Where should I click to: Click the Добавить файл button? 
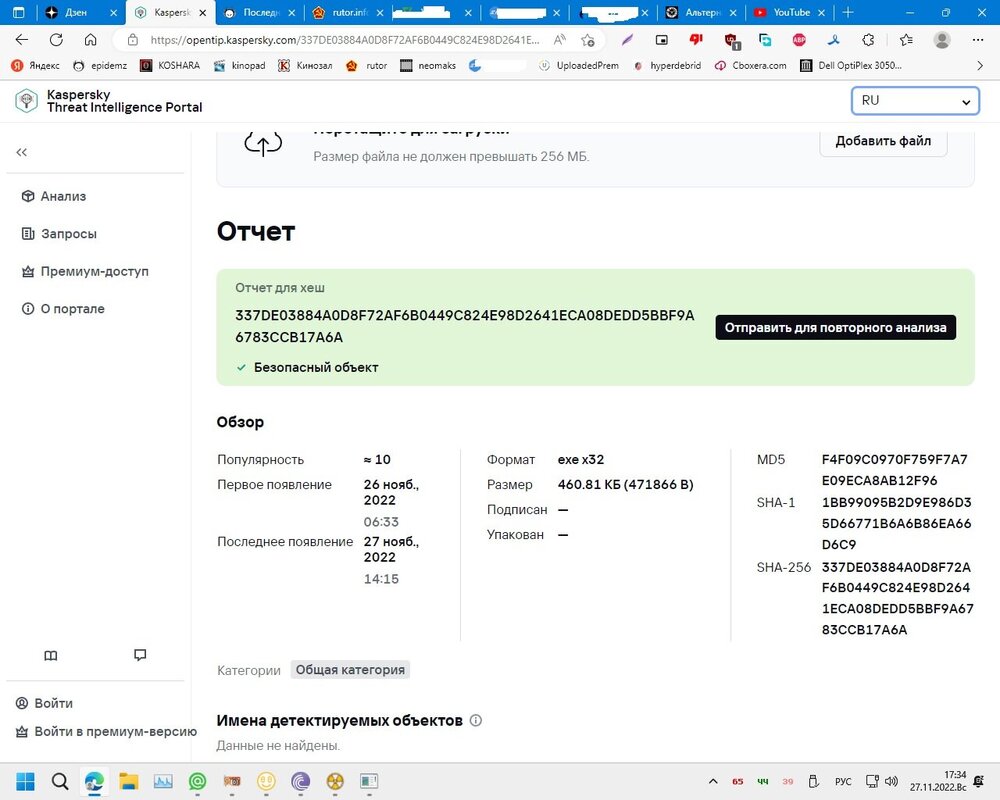(x=883, y=141)
